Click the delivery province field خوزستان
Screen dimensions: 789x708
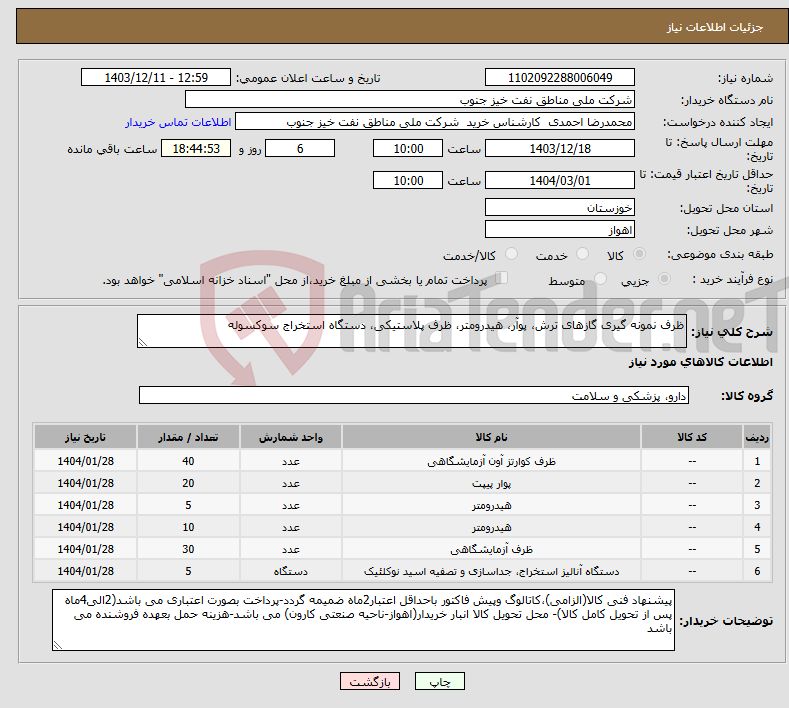pos(560,207)
